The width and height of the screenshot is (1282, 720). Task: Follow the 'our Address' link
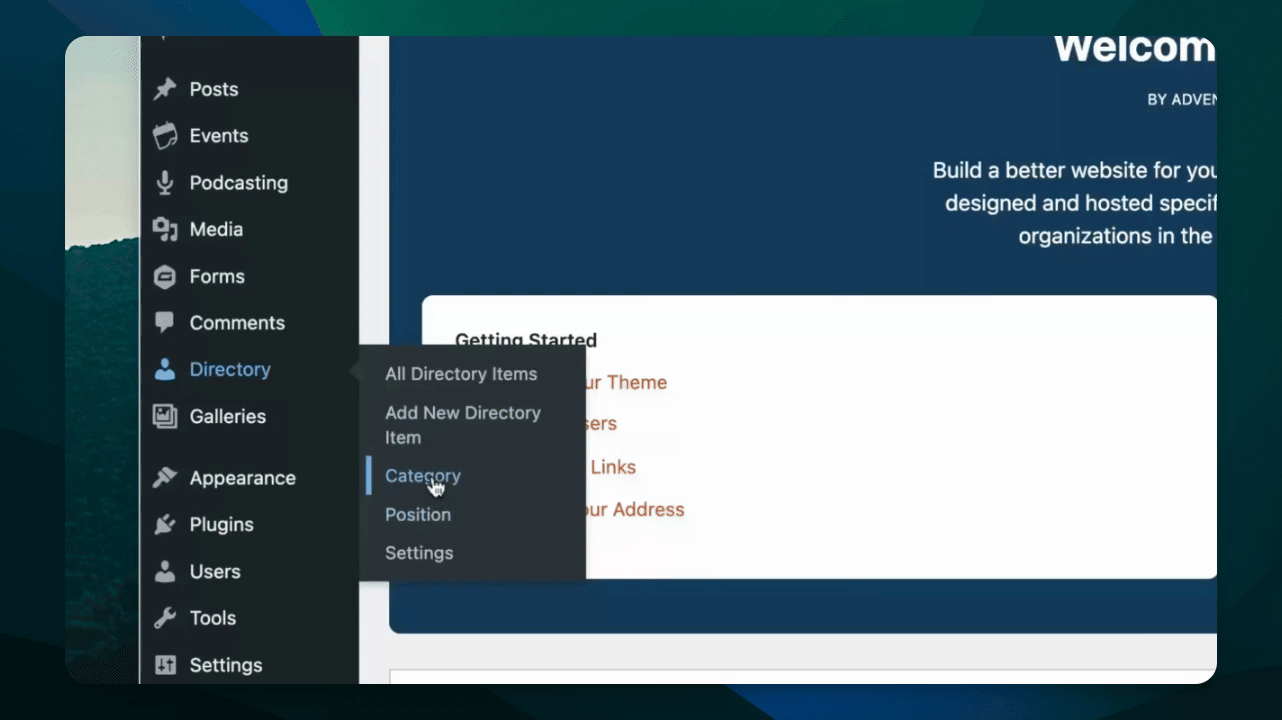(x=635, y=510)
